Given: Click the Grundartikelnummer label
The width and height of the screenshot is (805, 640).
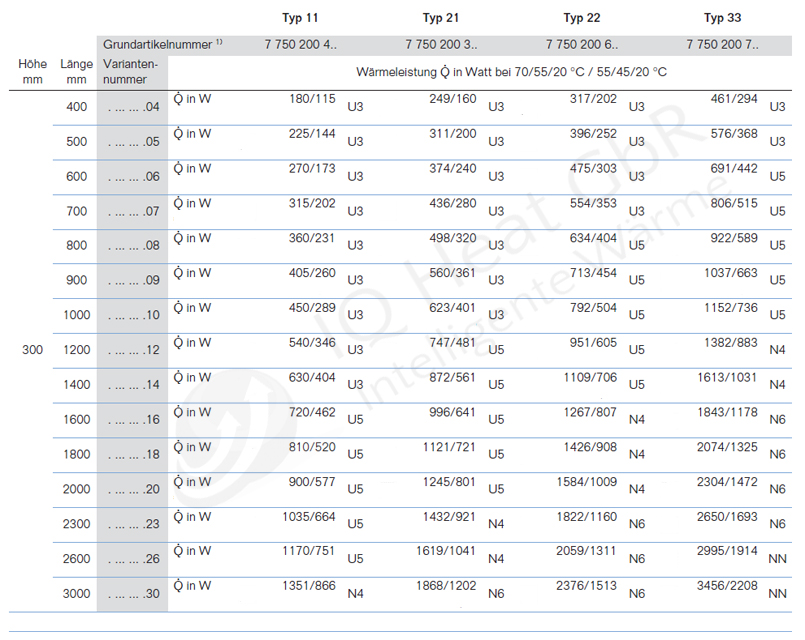Looking at the screenshot, I should (163, 45).
